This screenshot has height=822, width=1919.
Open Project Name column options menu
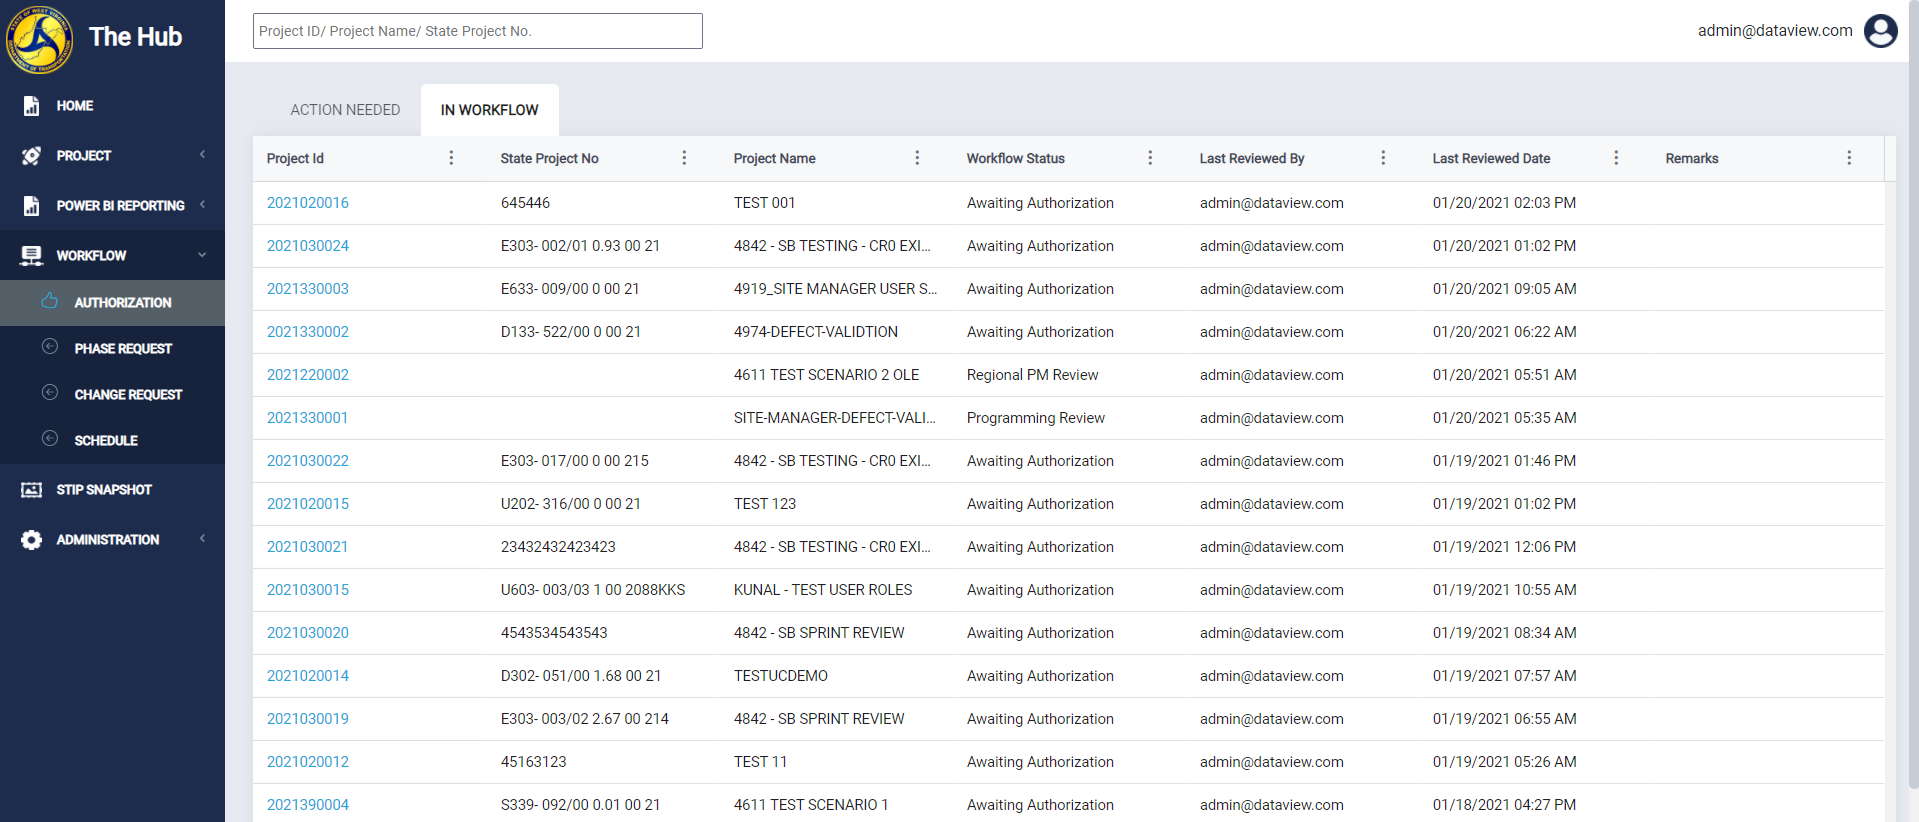[917, 158]
